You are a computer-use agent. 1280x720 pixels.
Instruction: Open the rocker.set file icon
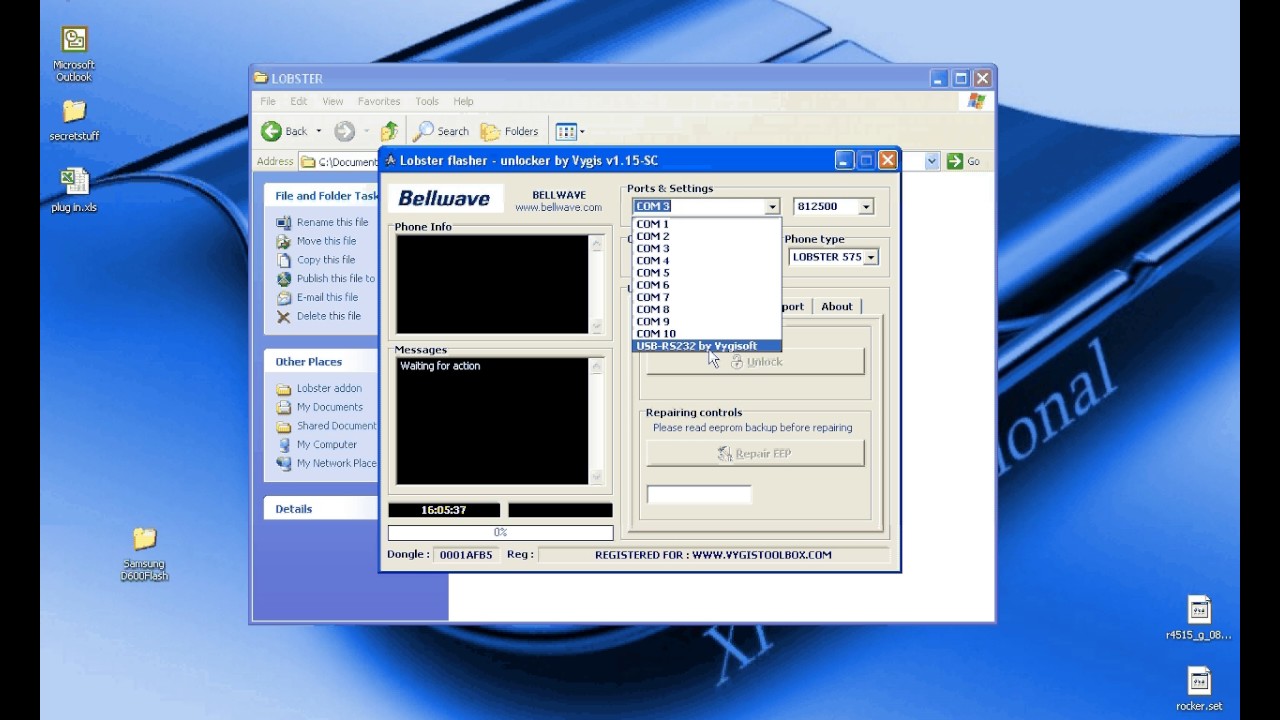coord(1198,689)
